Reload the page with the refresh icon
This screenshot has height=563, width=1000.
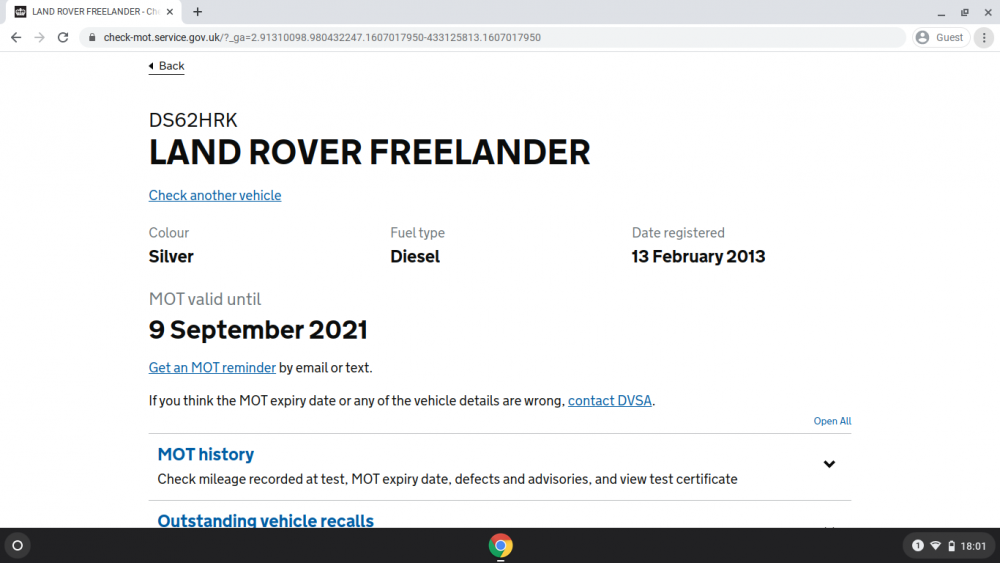tap(62, 38)
